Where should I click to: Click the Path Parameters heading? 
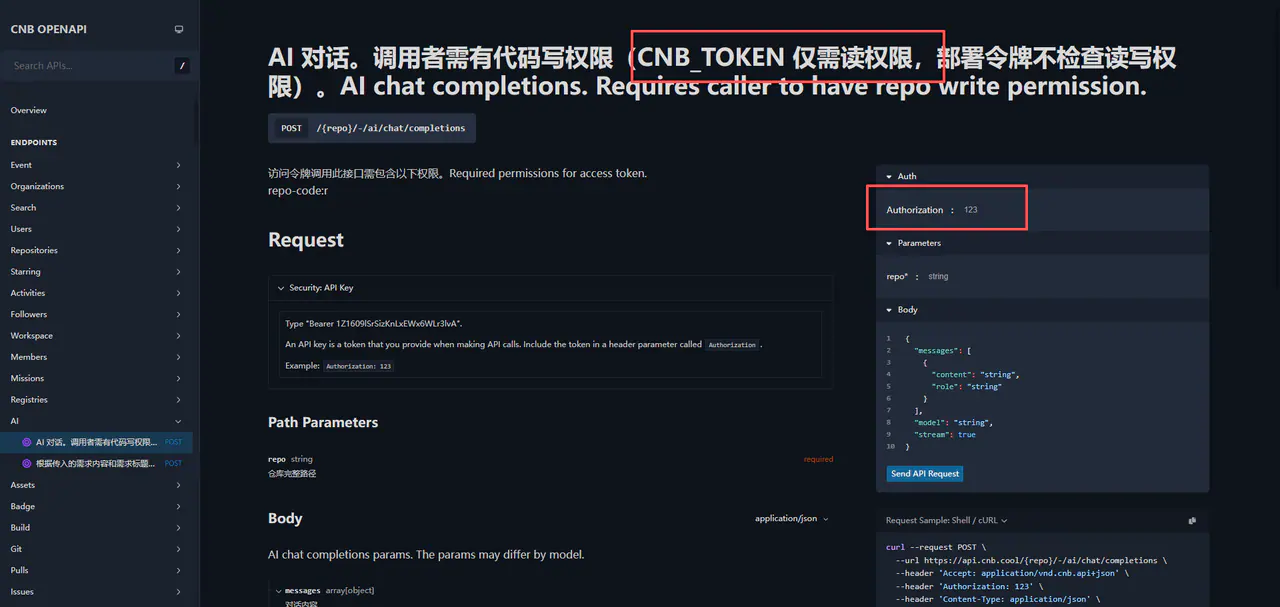click(323, 423)
